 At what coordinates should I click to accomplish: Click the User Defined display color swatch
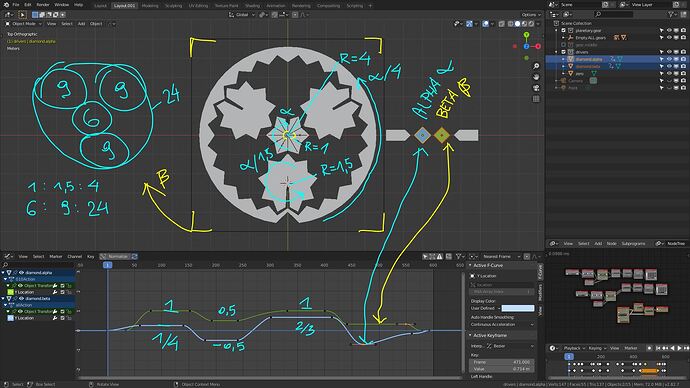[x=518, y=308]
